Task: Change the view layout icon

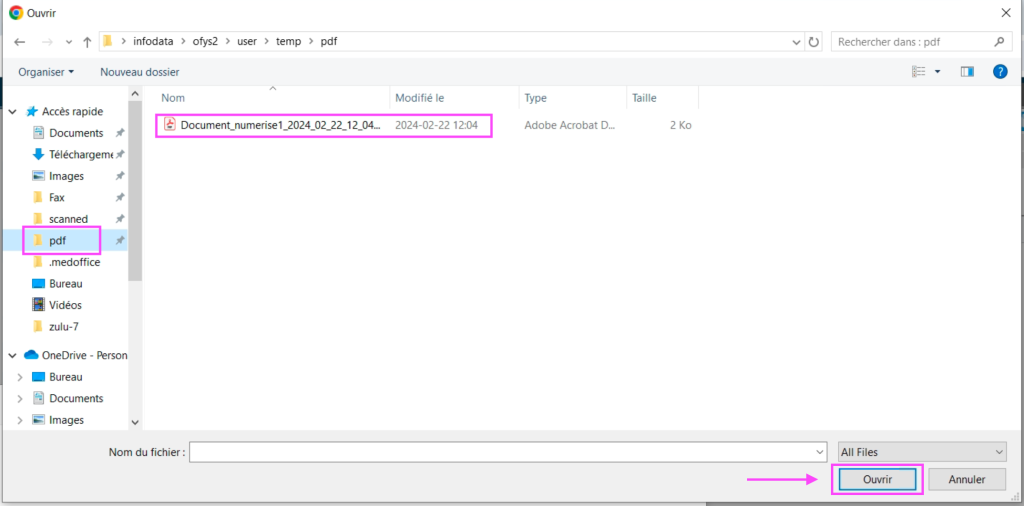Action: coord(919,71)
